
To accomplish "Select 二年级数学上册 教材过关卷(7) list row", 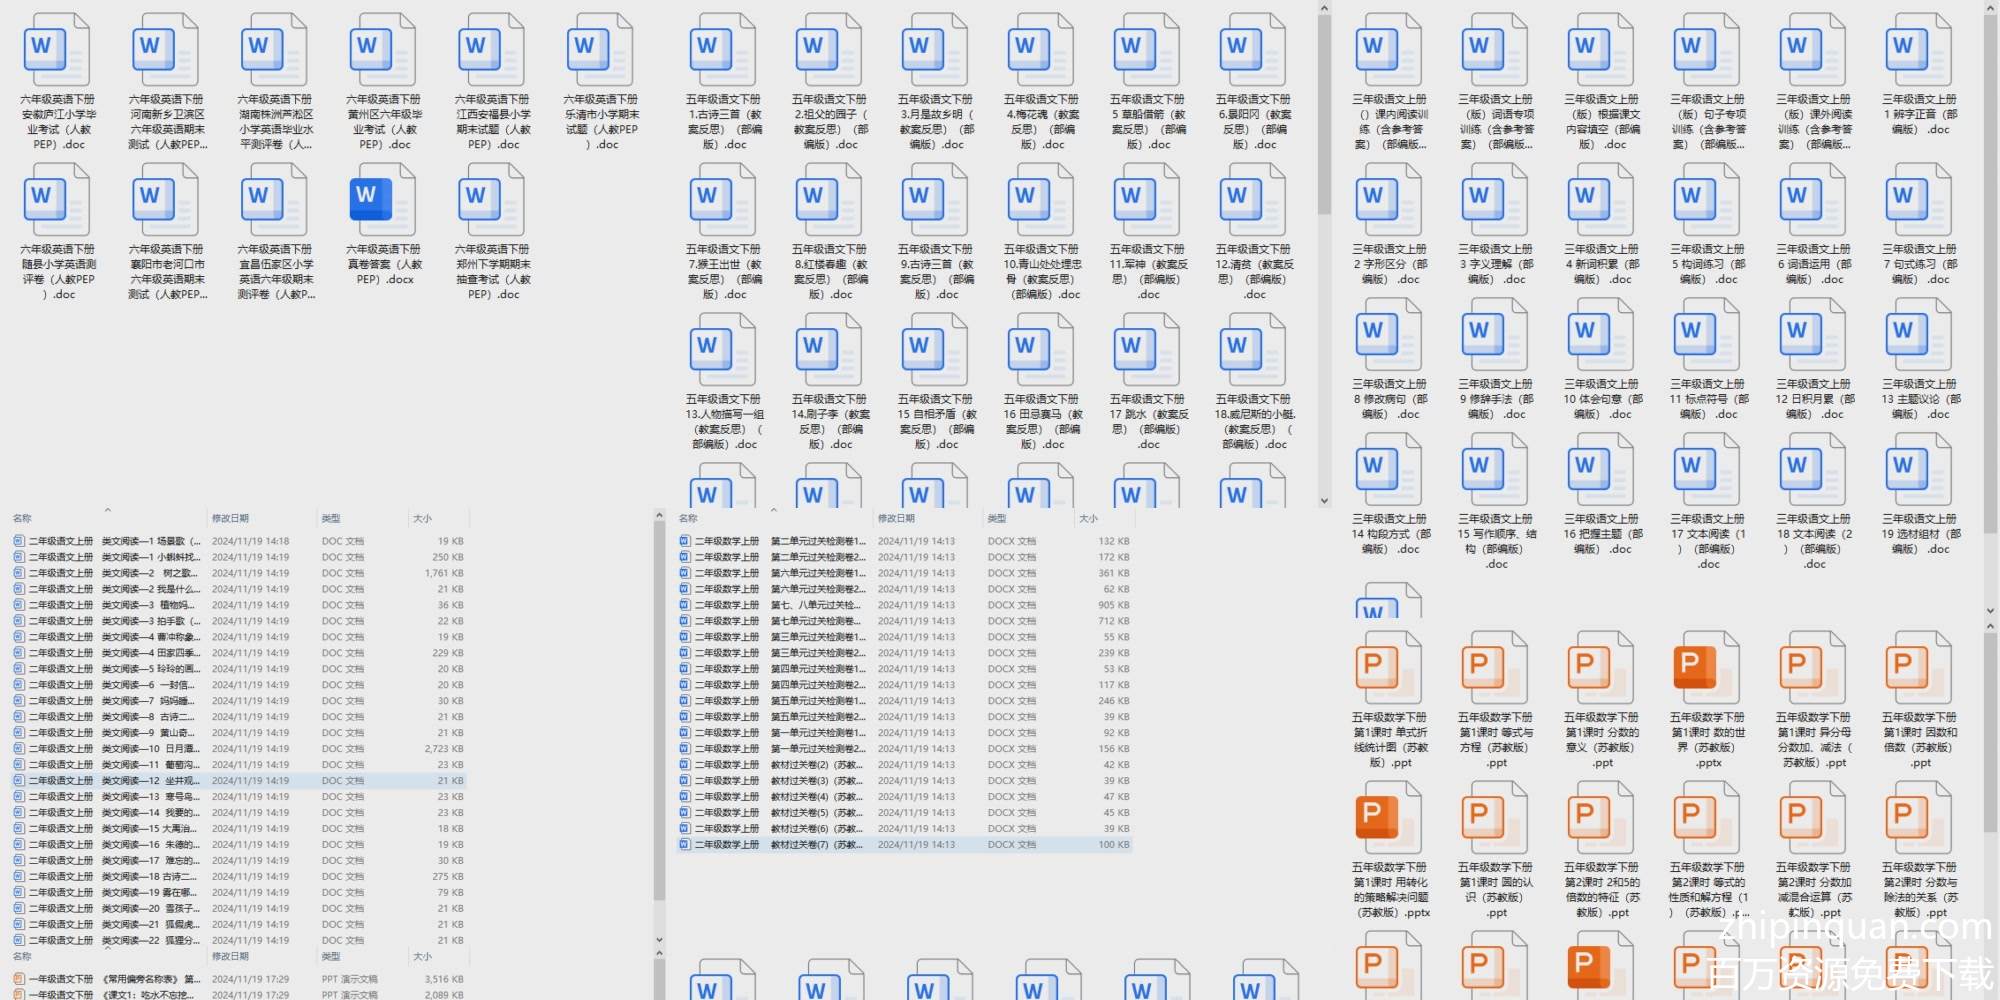I will click(x=816, y=845).
